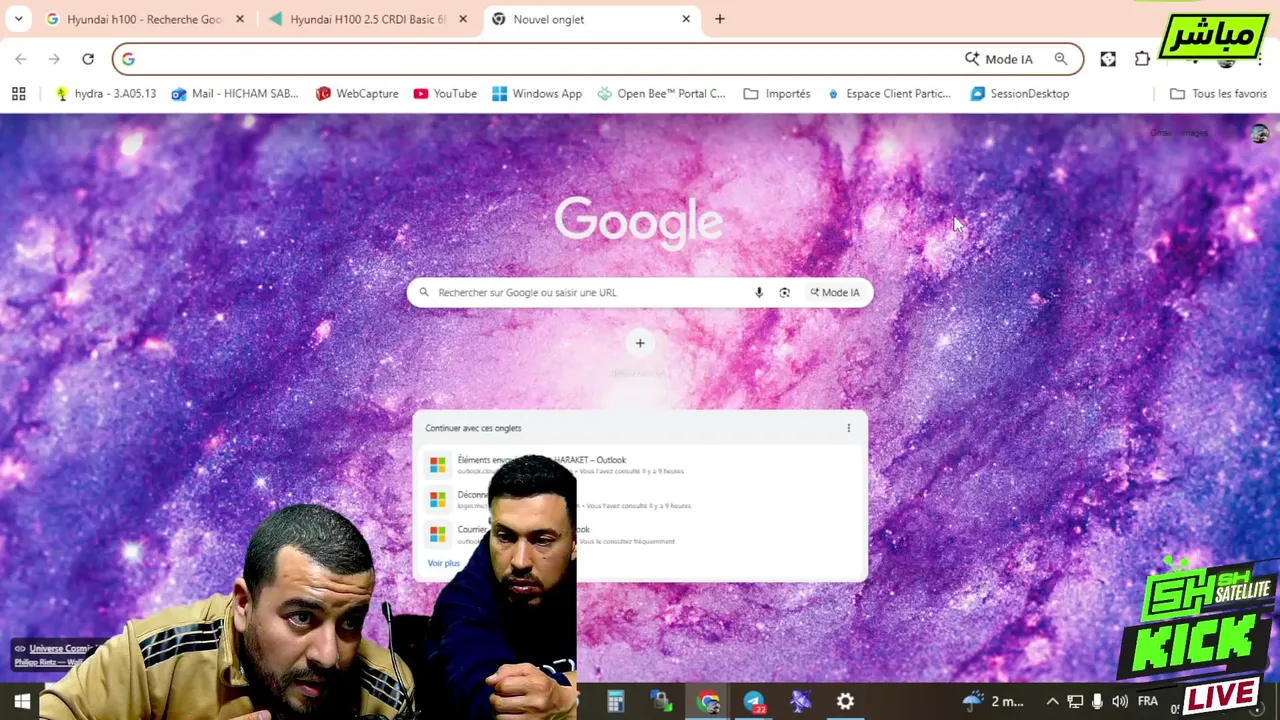Open the three-dot menu of Continuer avec ces onglets

(849, 428)
